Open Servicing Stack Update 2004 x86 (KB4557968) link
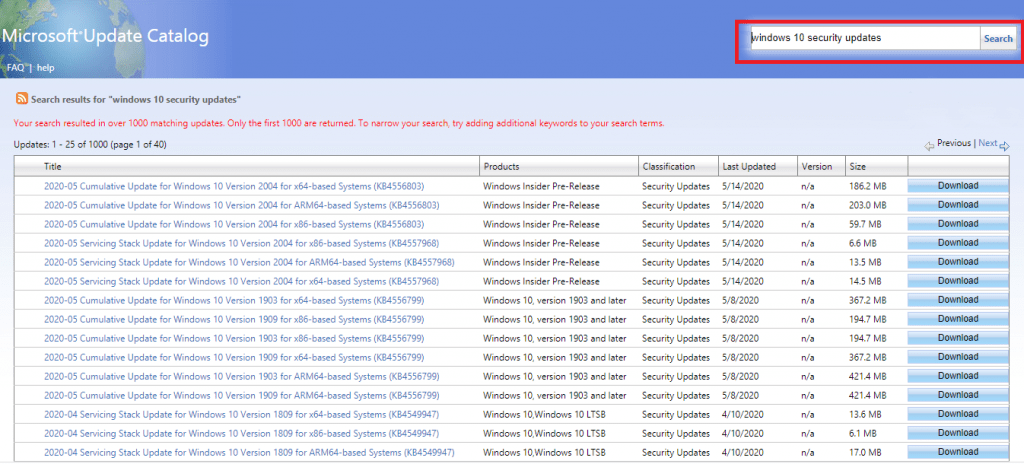 [x=241, y=243]
